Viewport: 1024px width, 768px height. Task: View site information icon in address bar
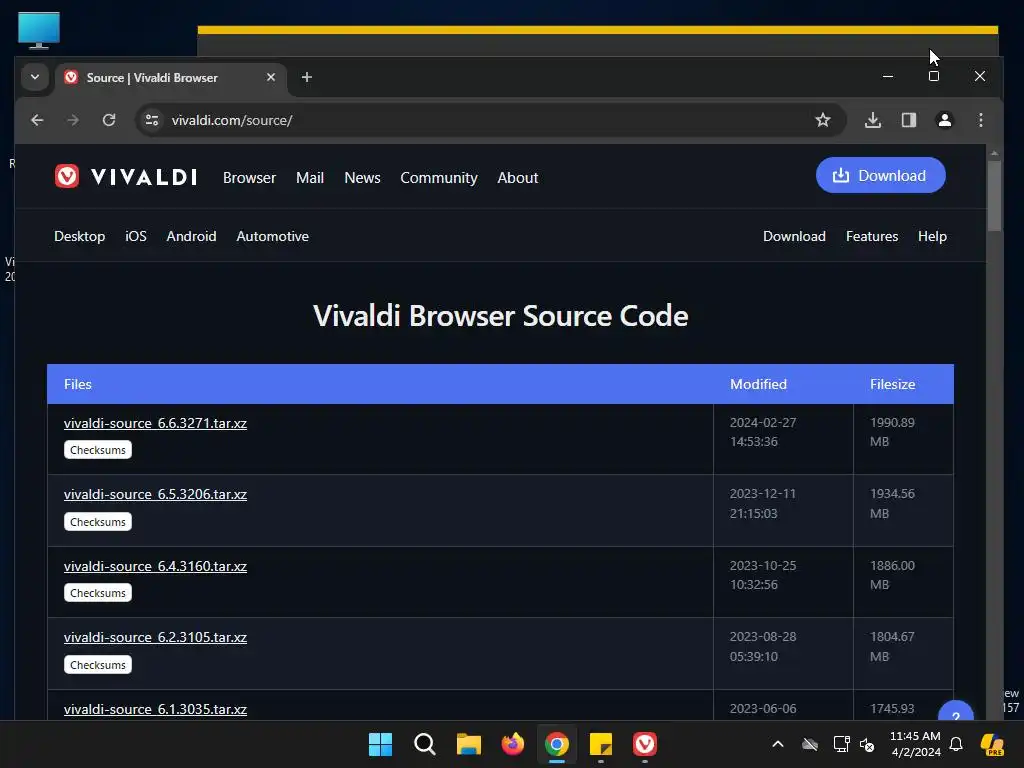[x=152, y=120]
